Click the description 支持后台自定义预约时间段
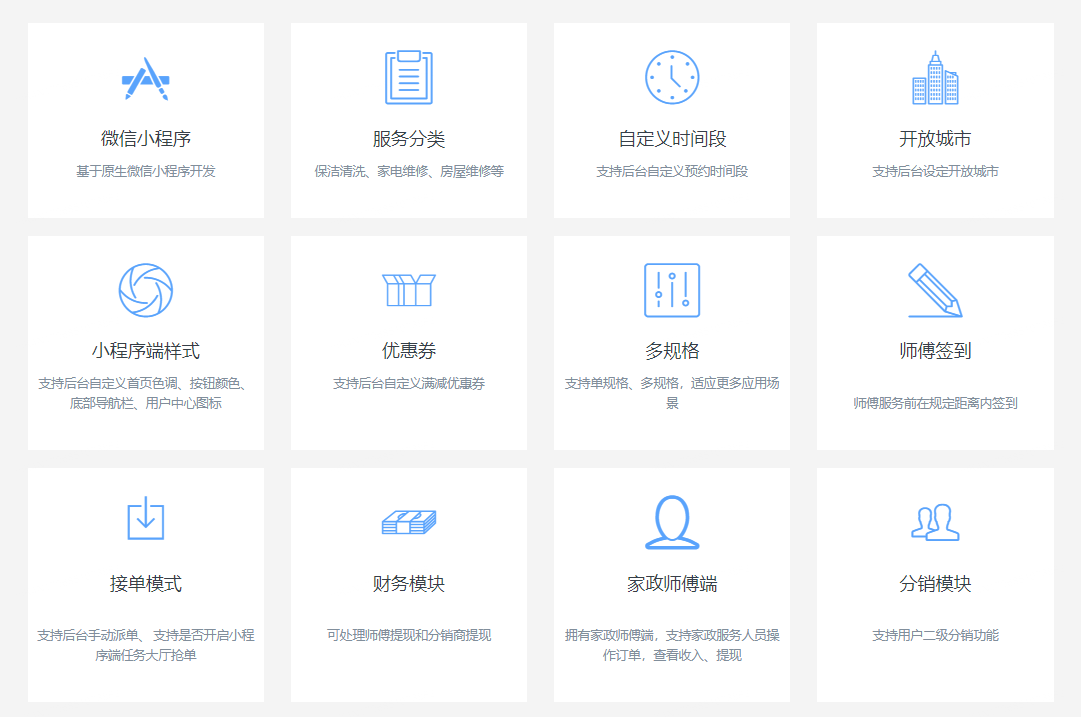The height and width of the screenshot is (717, 1081). tap(672, 171)
